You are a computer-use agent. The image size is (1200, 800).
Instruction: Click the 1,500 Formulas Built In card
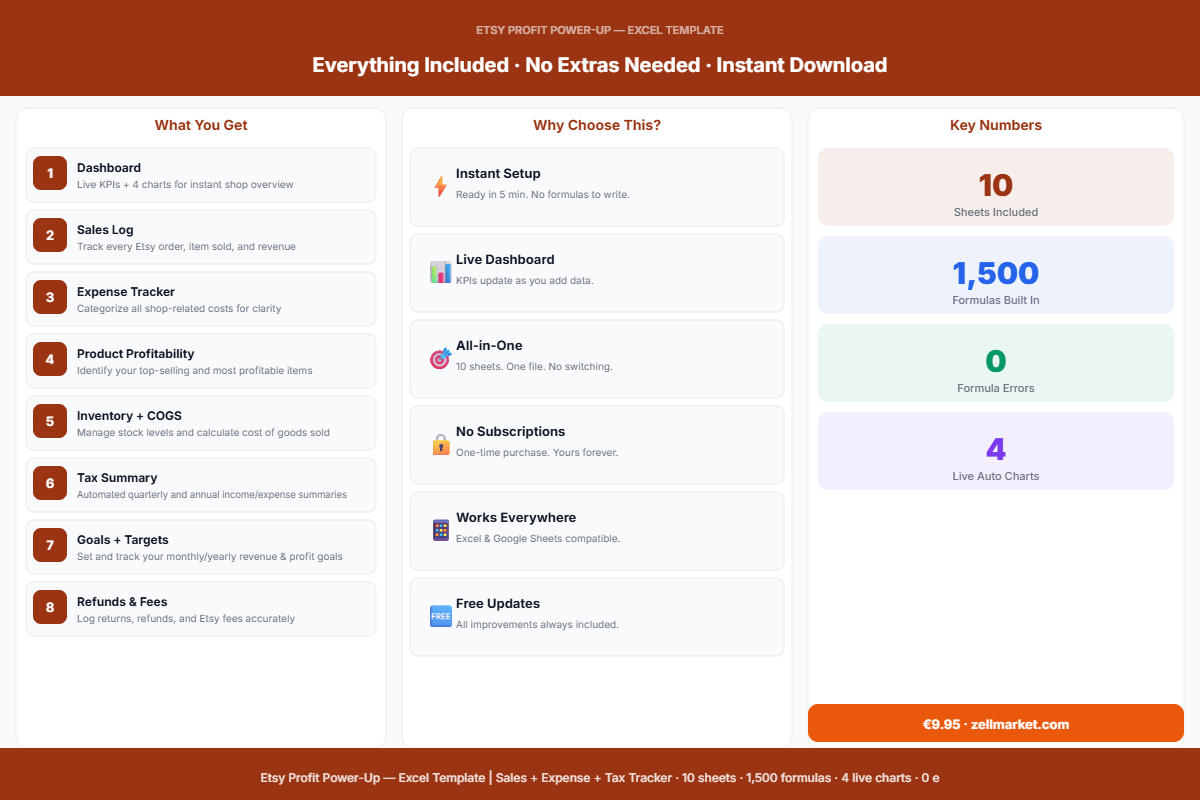click(995, 275)
